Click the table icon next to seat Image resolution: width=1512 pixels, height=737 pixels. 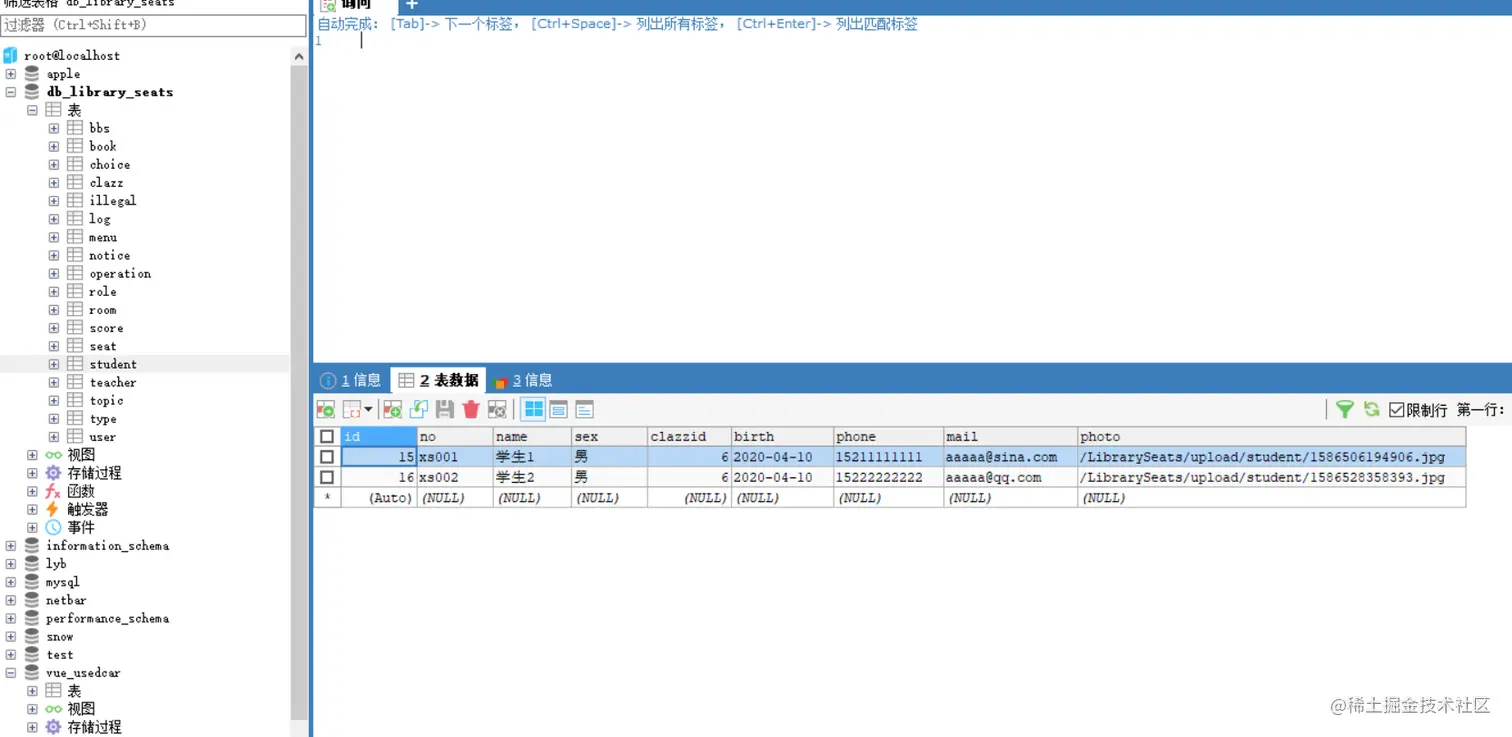click(75, 346)
